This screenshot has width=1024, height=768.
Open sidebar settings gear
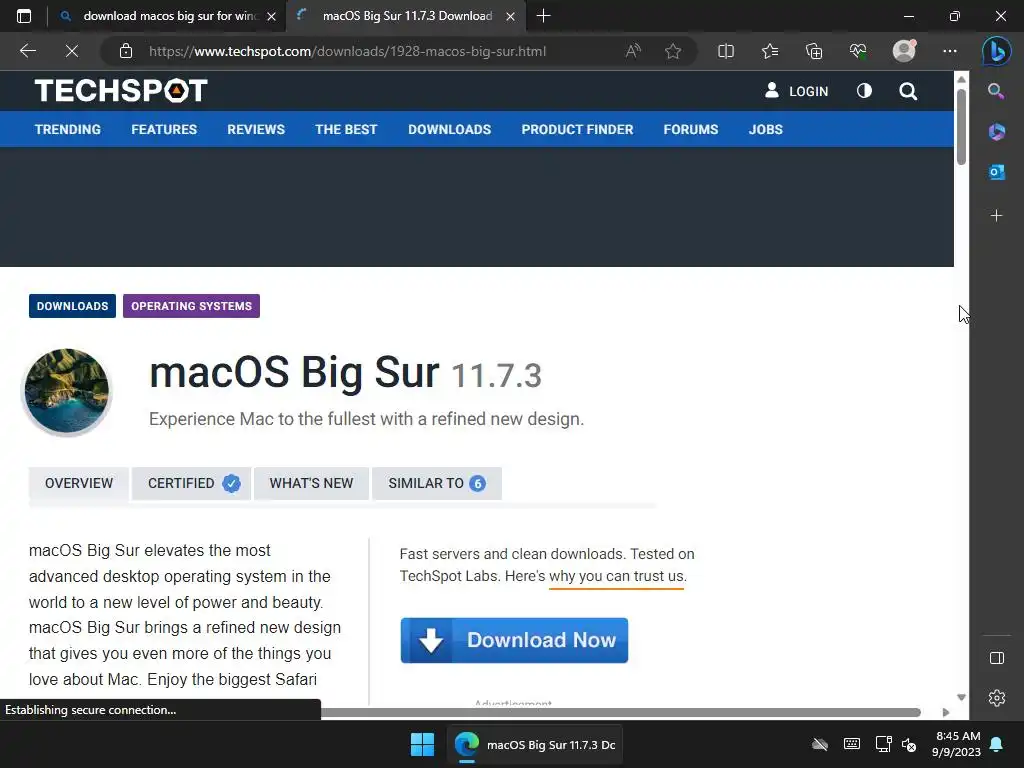tap(997, 698)
